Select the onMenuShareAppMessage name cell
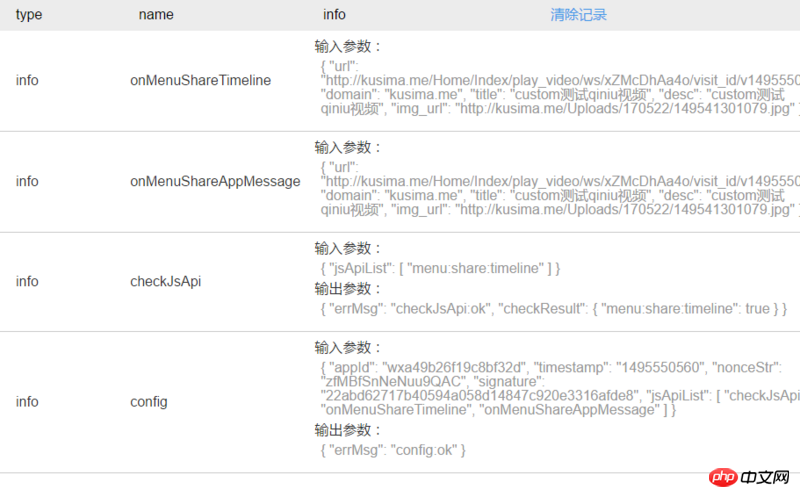 click(x=215, y=181)
